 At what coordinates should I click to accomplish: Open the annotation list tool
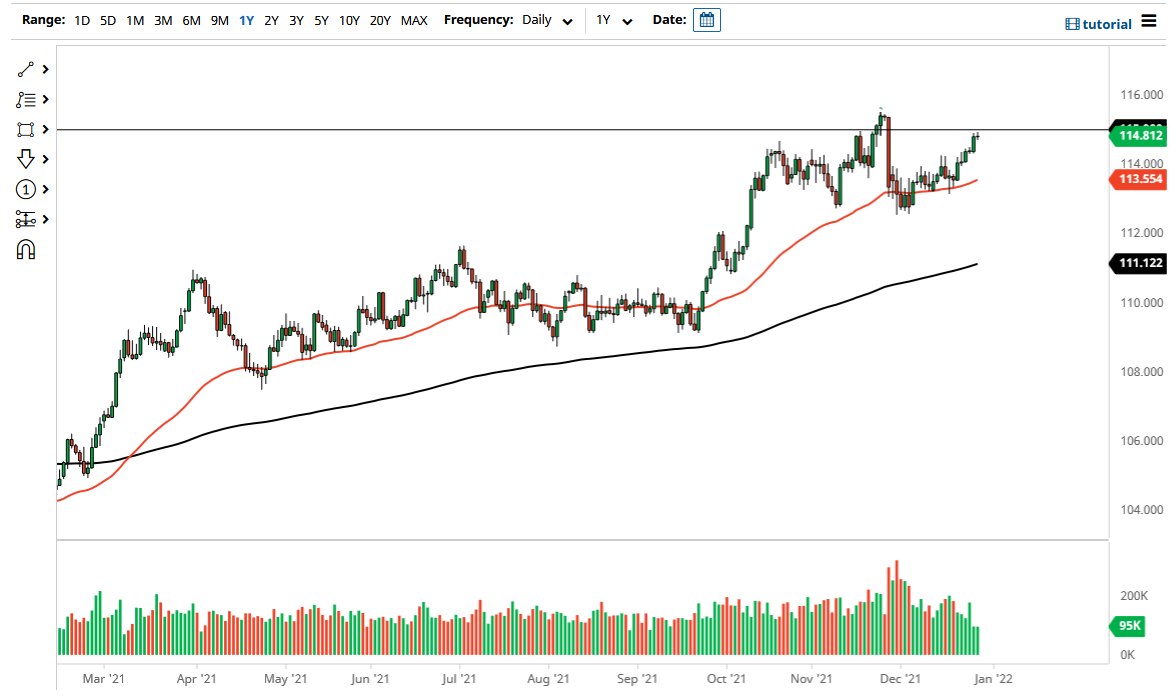tap(27, 99)
